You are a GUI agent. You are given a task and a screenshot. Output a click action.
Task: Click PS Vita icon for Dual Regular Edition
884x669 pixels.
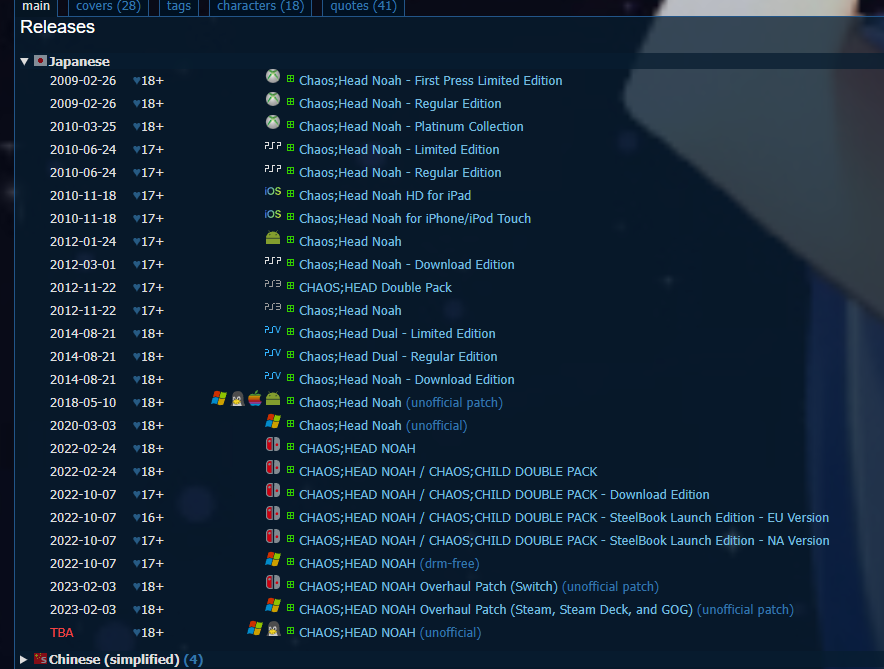point(273,353)
